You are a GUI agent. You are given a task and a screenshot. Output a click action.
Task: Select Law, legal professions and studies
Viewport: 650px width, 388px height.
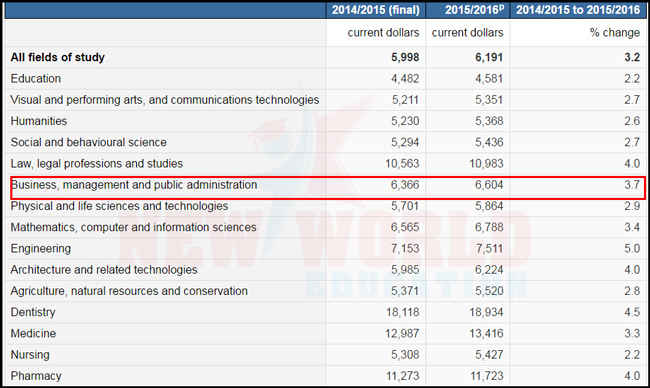(97, 164)
